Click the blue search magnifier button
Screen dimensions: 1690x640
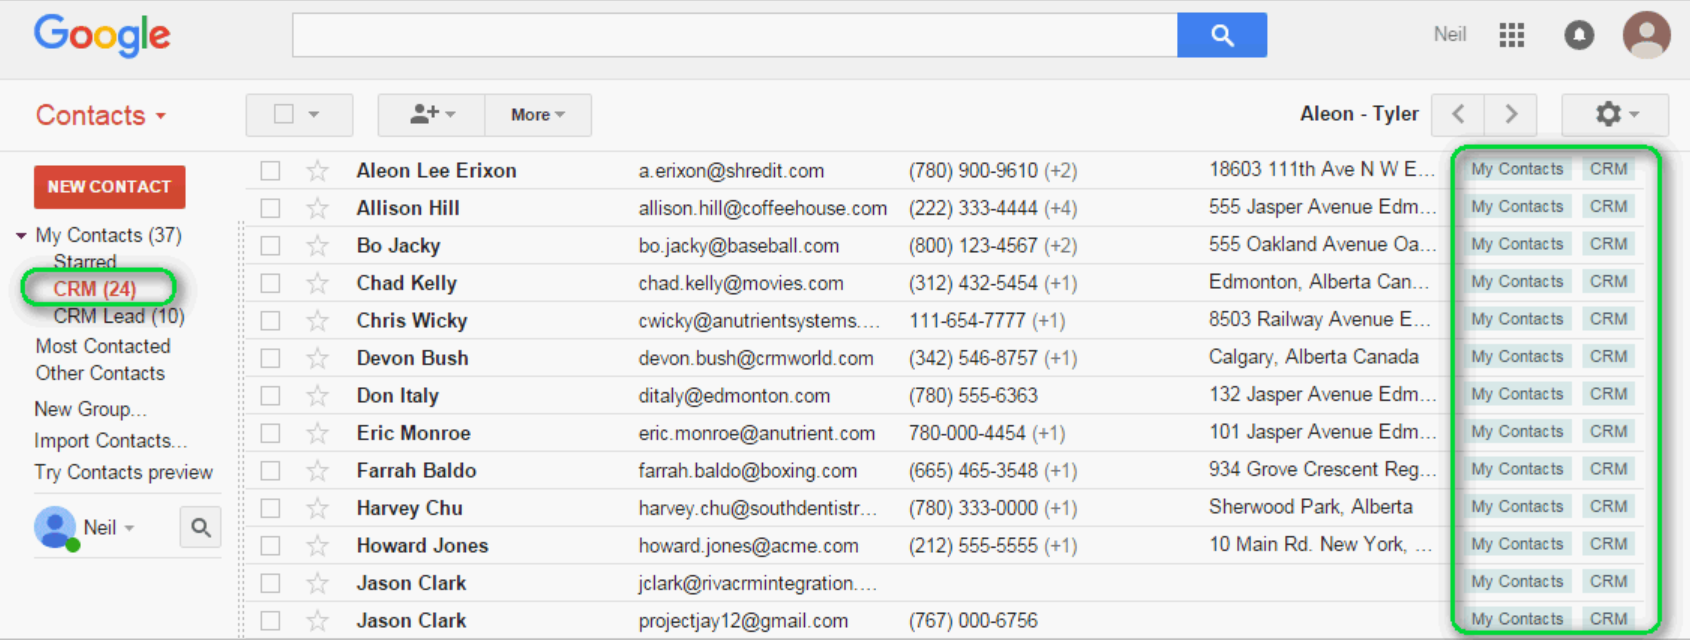tap(1222, 35)
